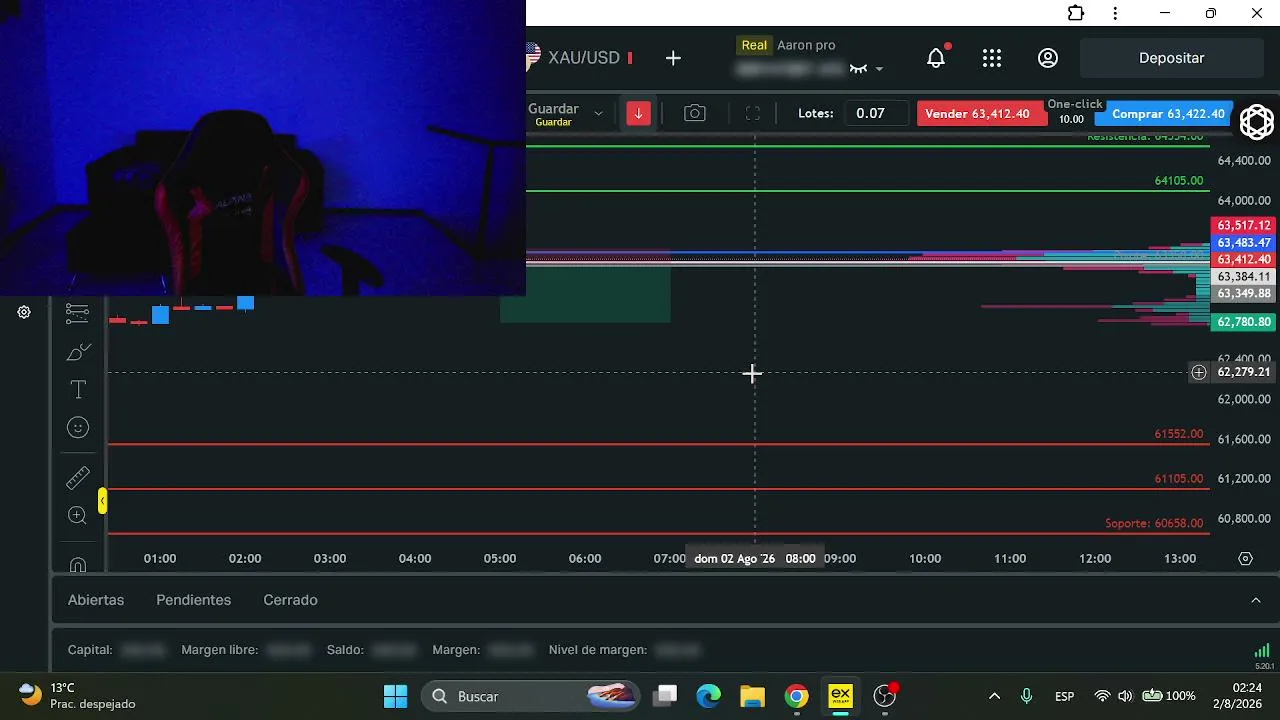Check the green connection signal indicator
Screen dimensions: 1280x720
(x=1262, y=650)
